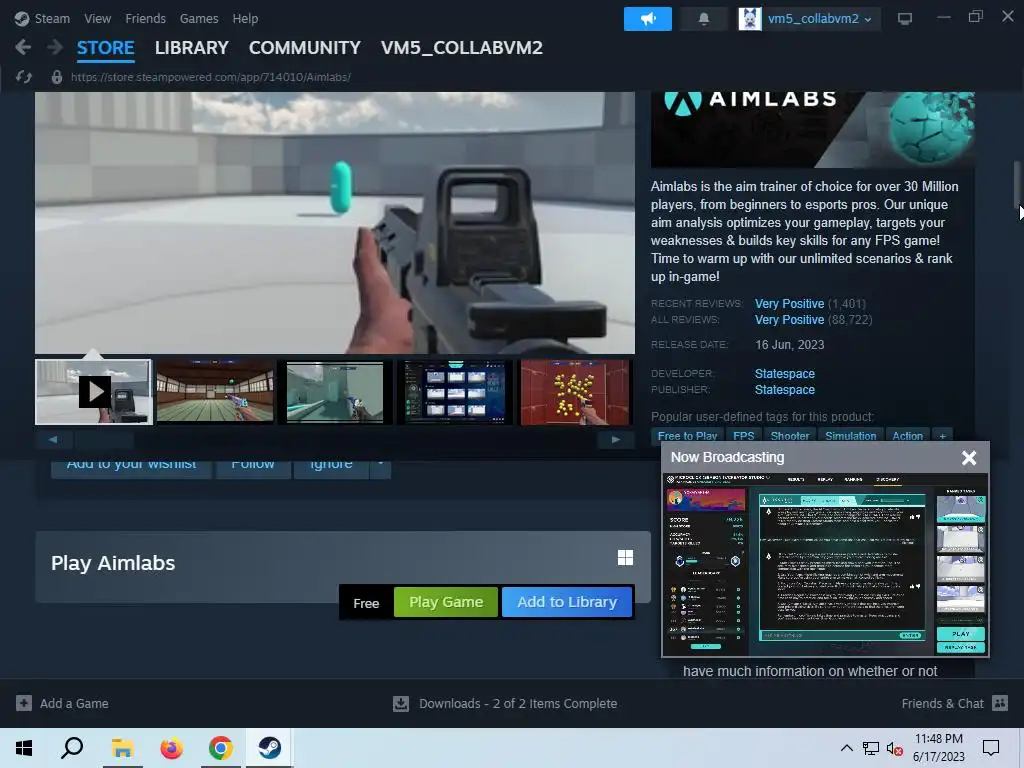The image size is (1024, 768).
Task: Click the Action tag
Action: [x=907, y=436]
